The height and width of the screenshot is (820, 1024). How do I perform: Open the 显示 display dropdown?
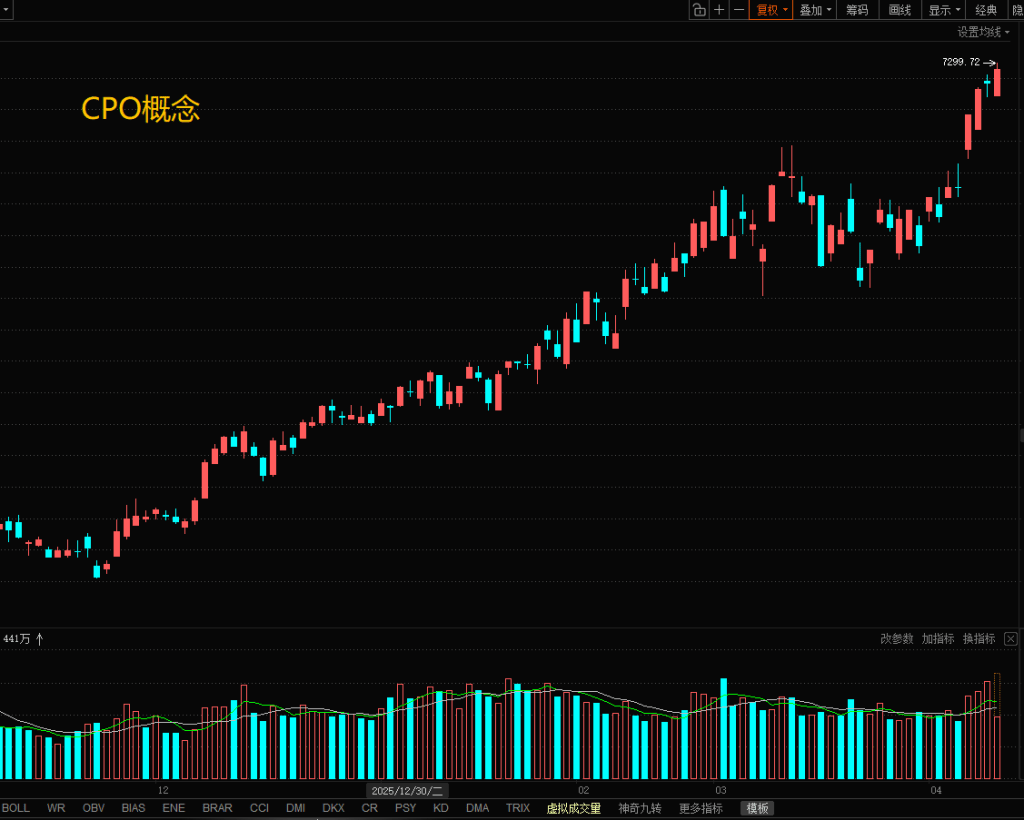[x=944, y=10]
